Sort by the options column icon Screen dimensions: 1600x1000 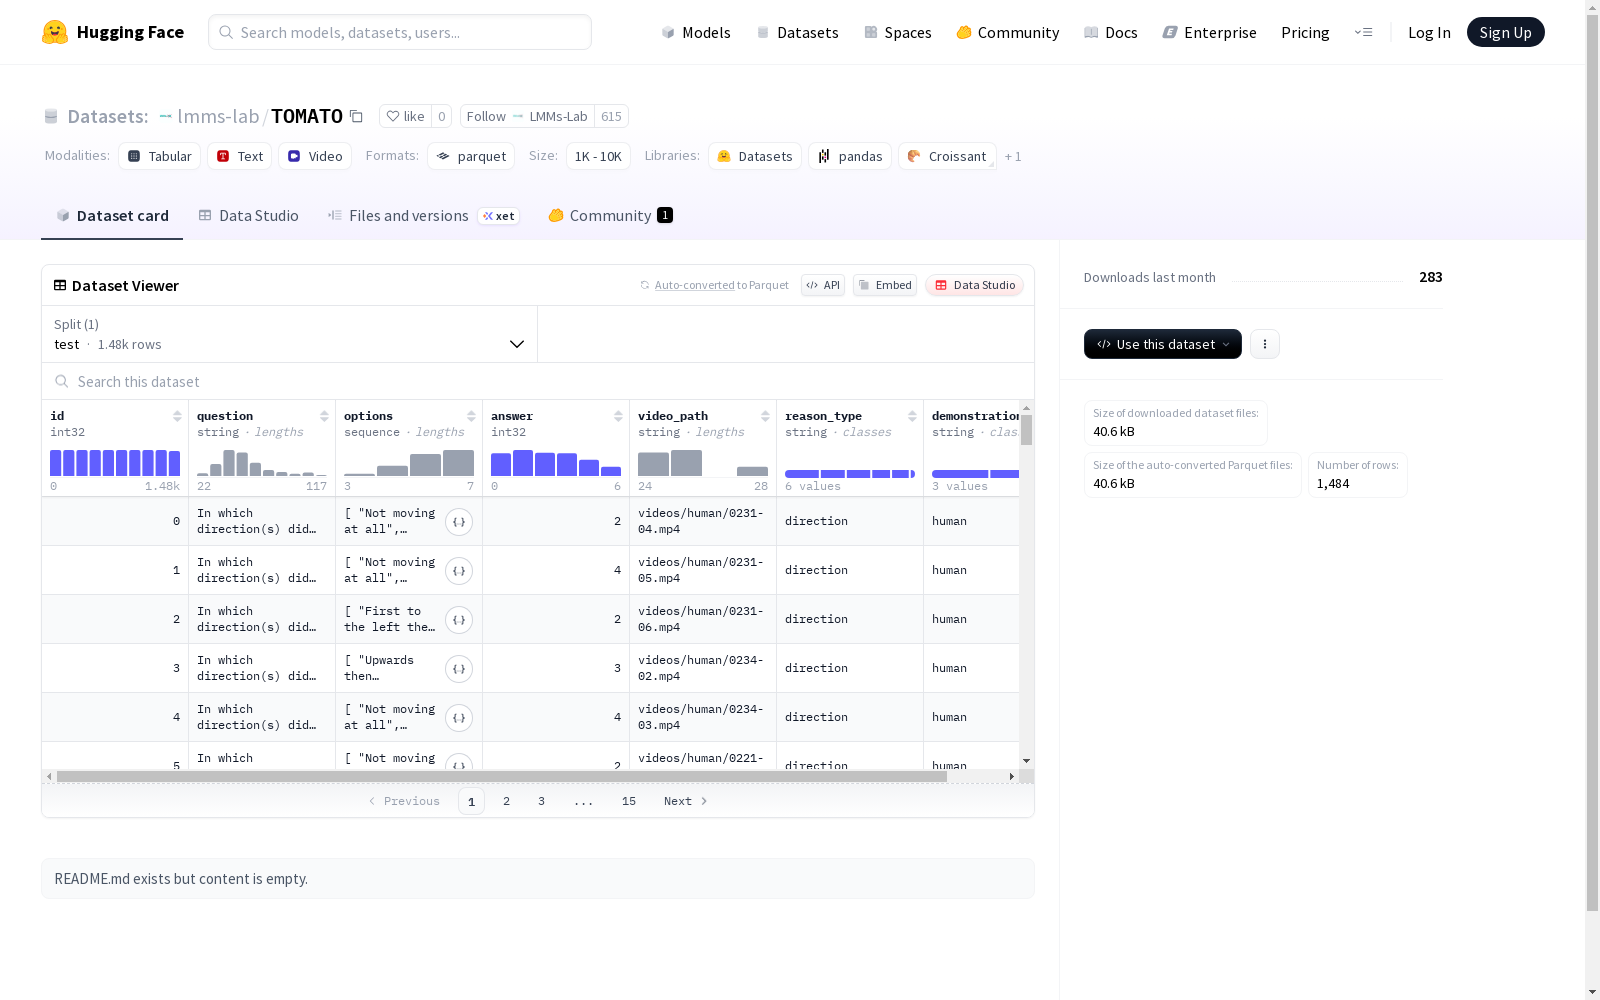click(471, 416)
